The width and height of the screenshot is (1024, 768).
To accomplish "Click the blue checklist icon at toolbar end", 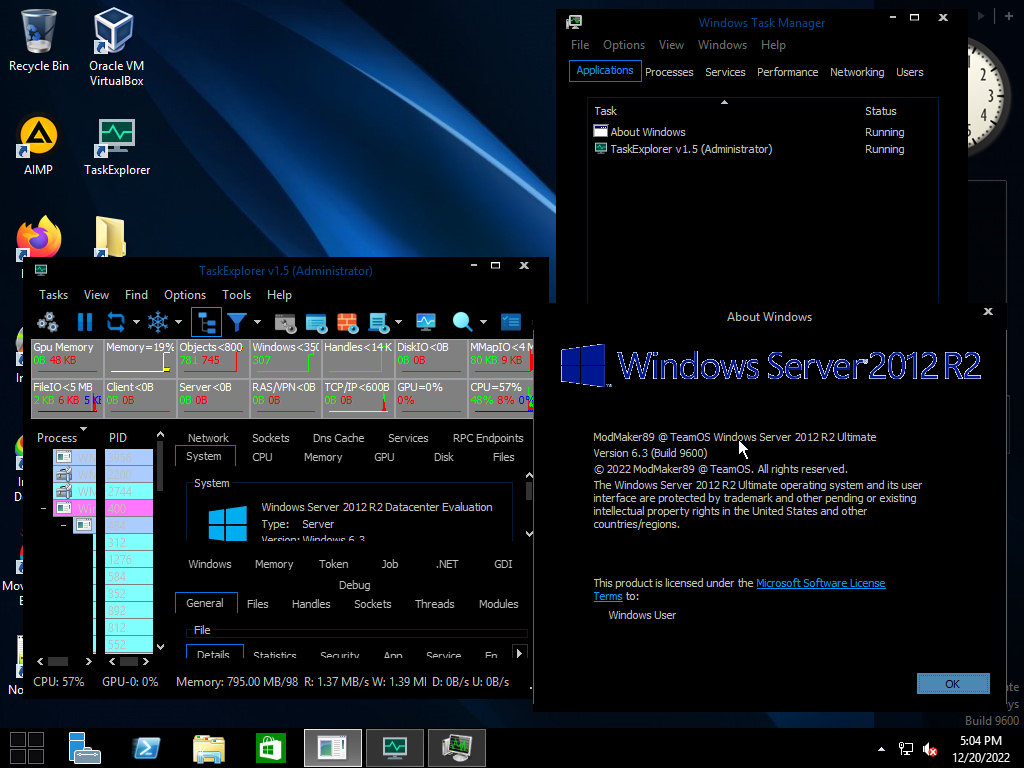I will [x=511, y=322].
